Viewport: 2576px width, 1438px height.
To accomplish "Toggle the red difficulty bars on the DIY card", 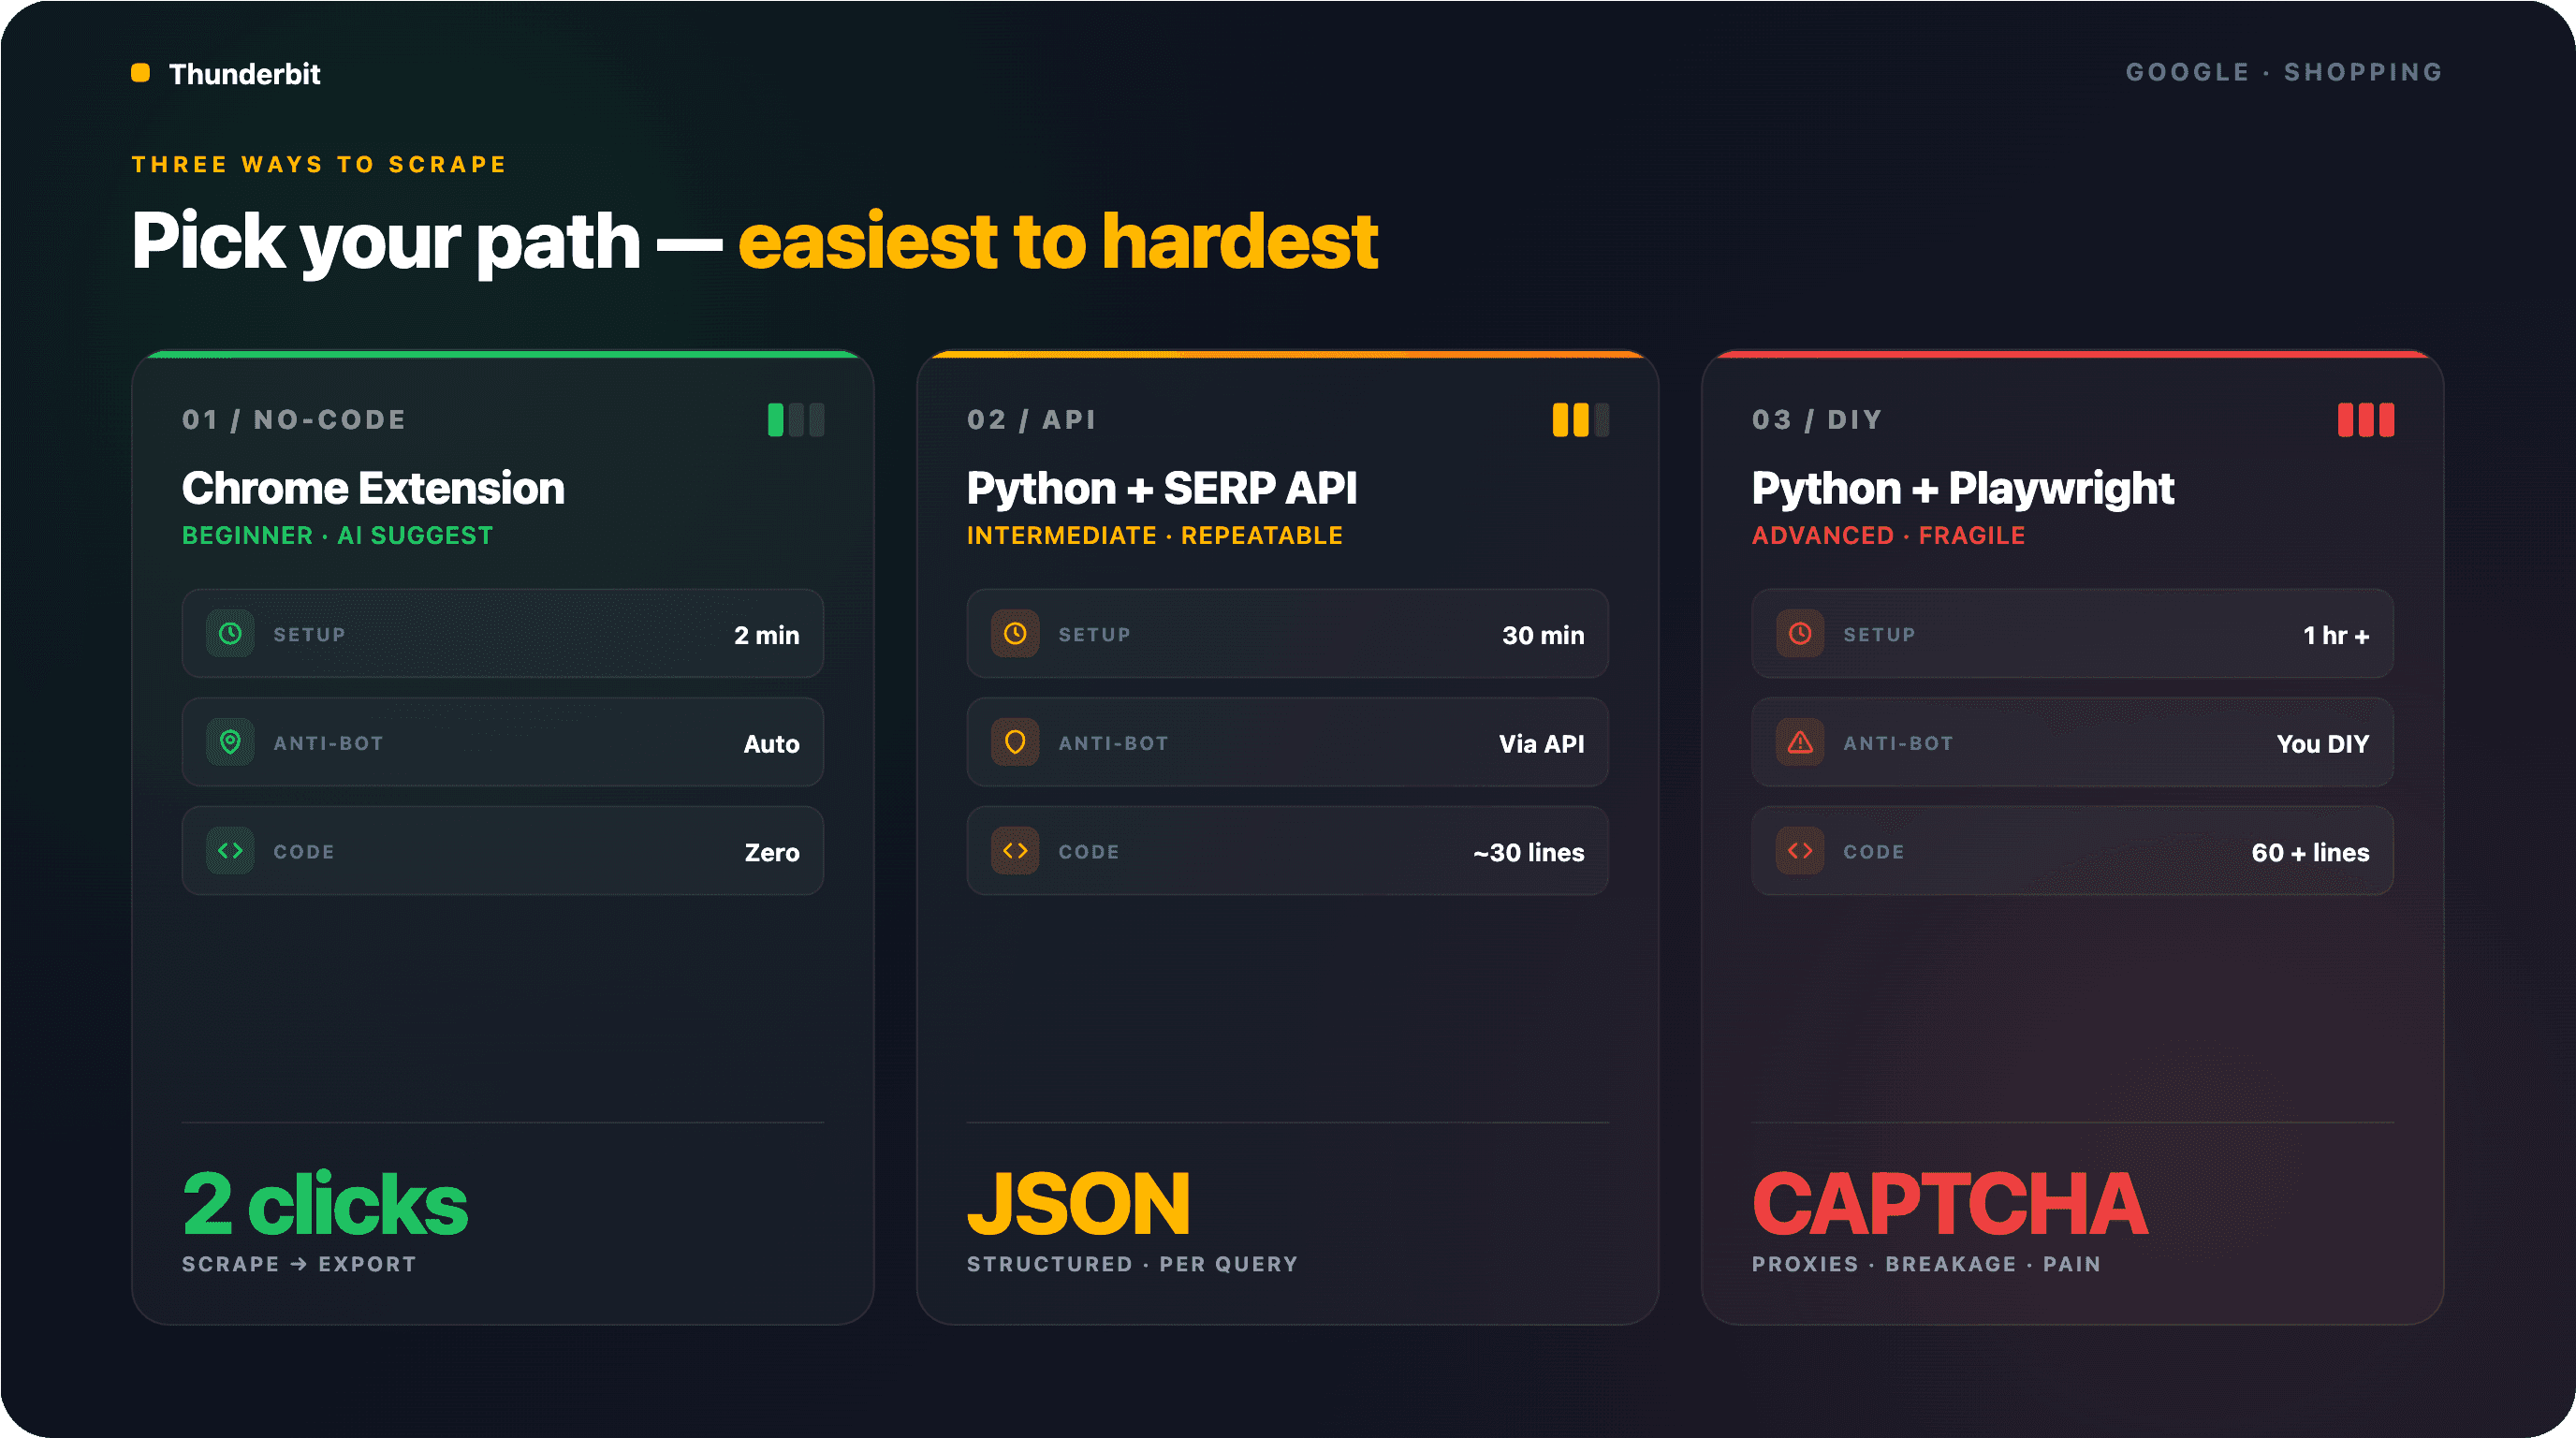I will [x=2367, y=421].
